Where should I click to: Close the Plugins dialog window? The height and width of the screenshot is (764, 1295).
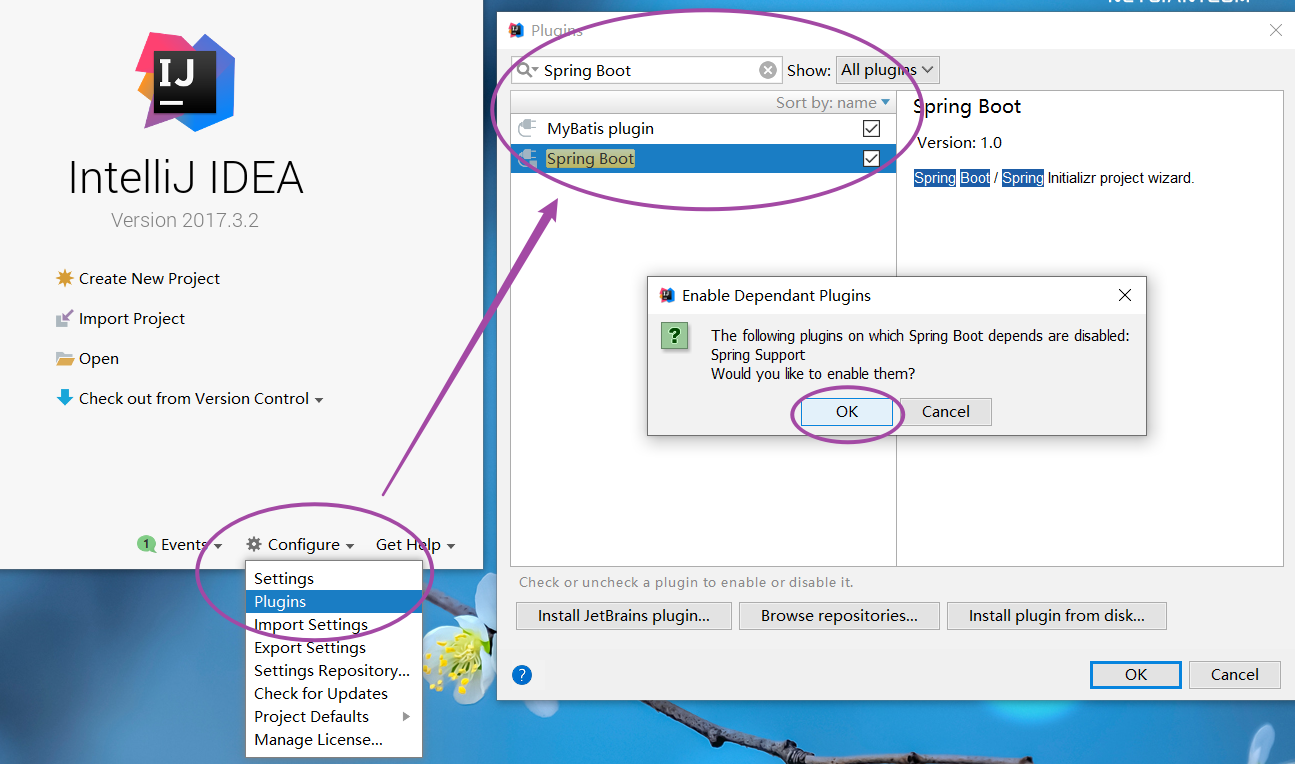click(x=1276, y=30)
